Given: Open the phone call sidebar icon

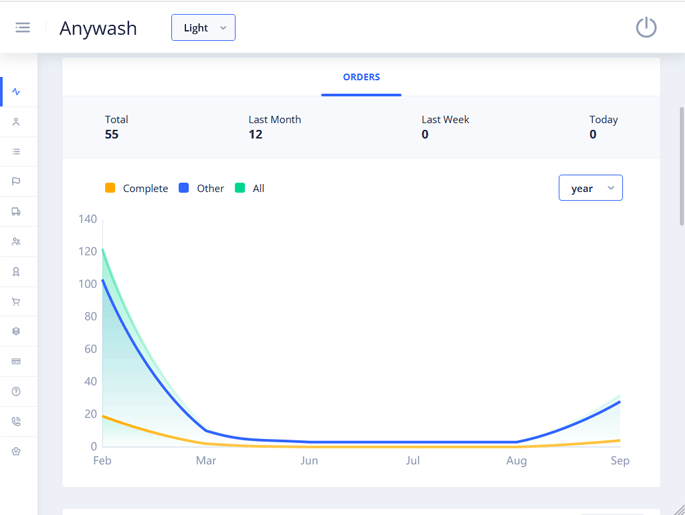Looking at the screenshot, I should point(16,422).
